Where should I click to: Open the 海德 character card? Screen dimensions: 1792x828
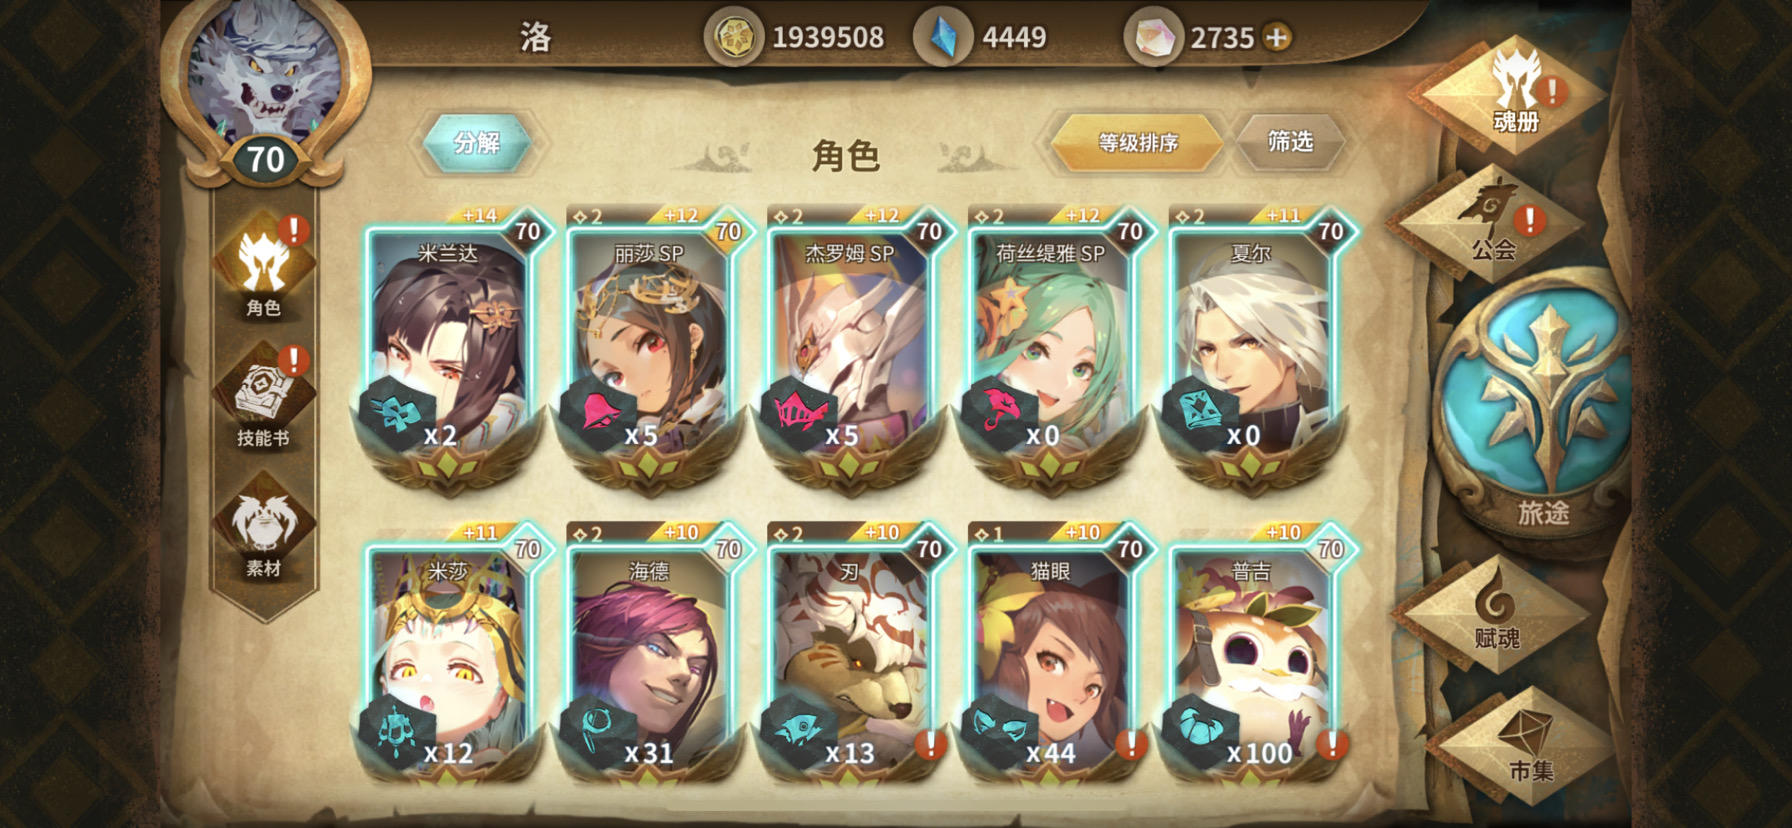(649, 655)
